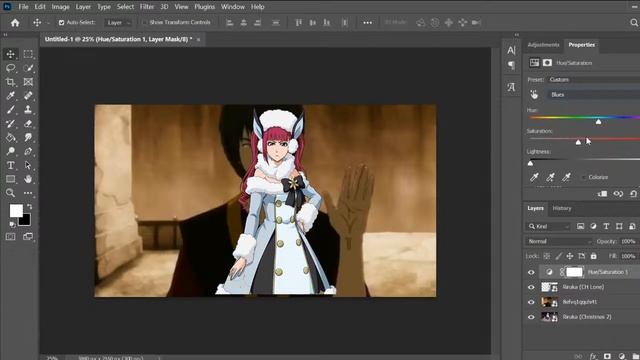Hide the Riruka (CH Lone) layer

531,287
